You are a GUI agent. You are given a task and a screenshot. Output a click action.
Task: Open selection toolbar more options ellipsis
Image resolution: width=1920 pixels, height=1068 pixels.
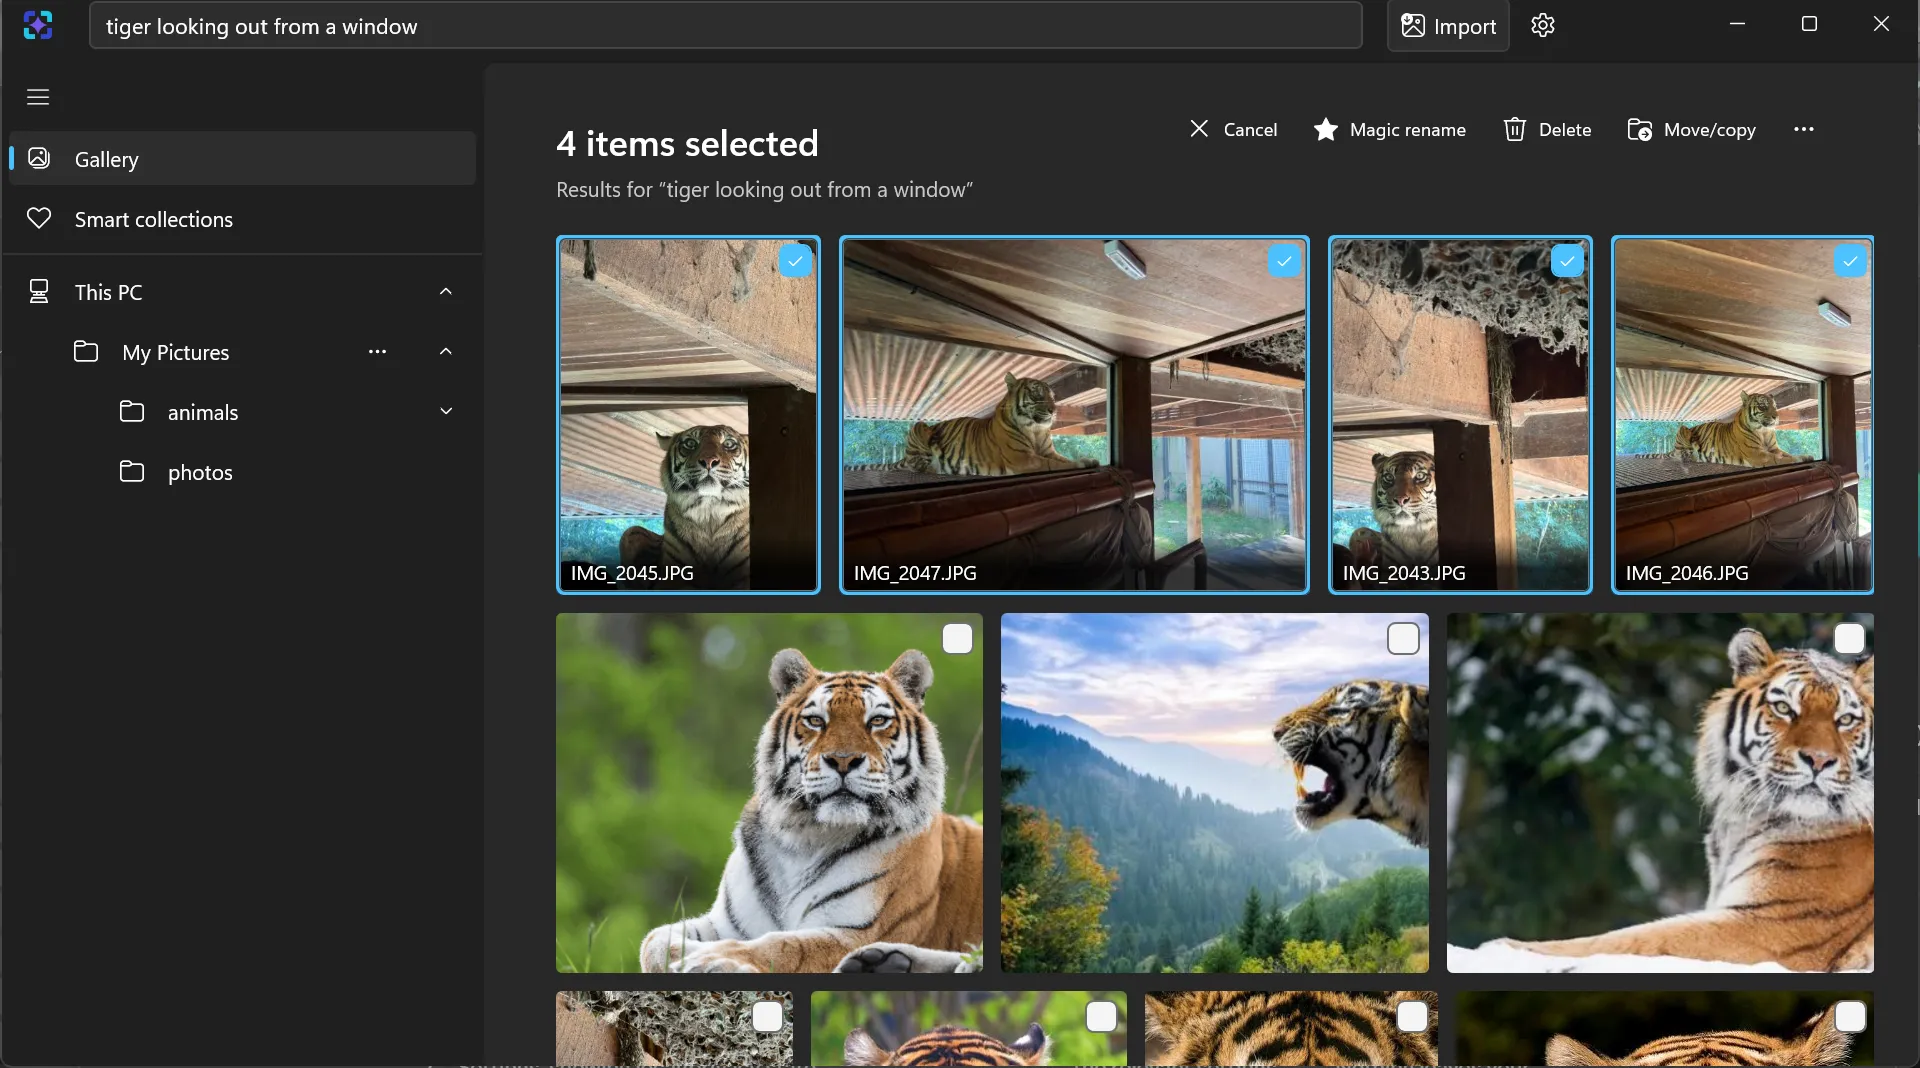(1803, 129)
